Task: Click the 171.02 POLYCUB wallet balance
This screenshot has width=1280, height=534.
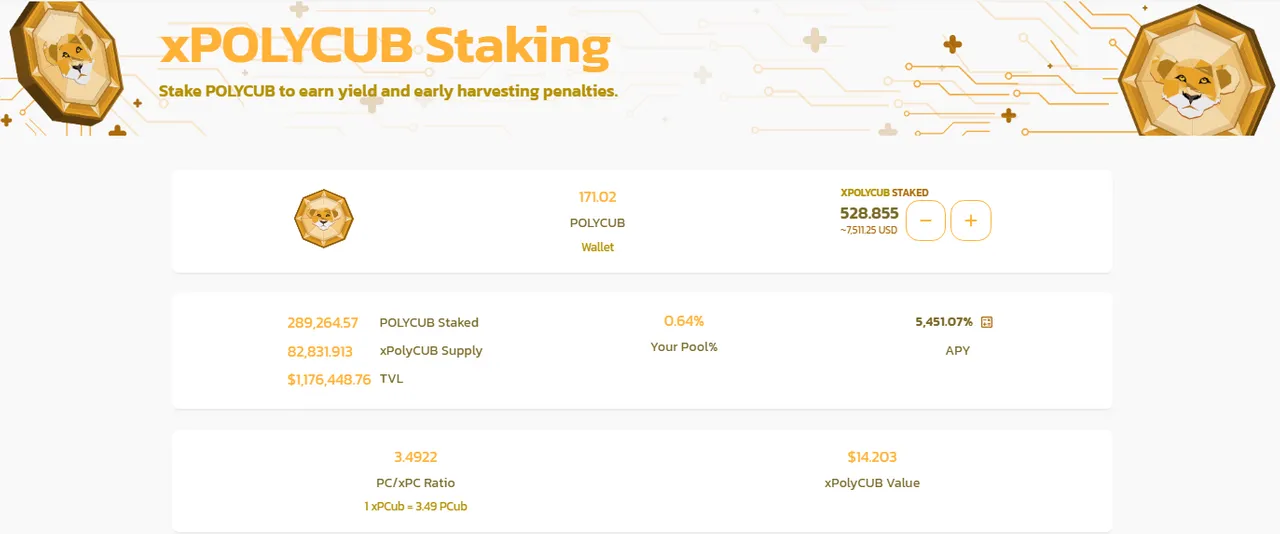Action: click(598, 197)
